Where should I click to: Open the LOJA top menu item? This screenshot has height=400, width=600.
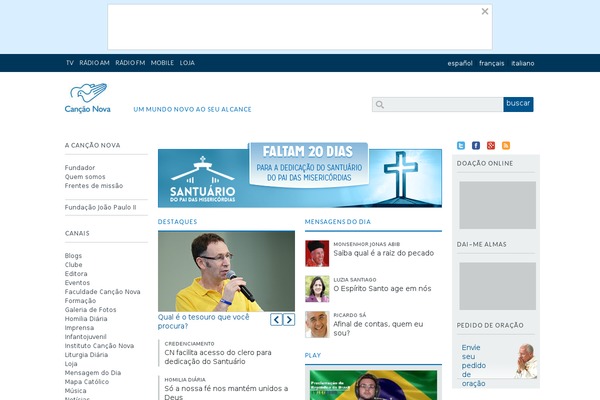click(x=187, y=63)
